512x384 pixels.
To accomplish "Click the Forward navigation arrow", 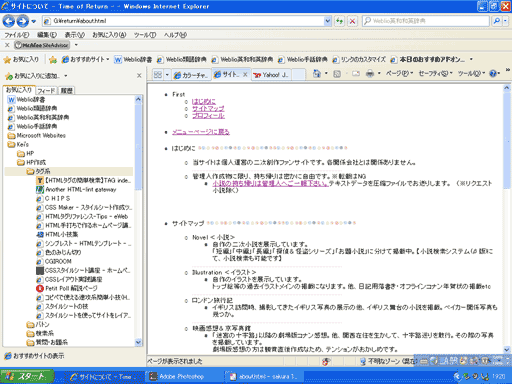I will 22,21.
